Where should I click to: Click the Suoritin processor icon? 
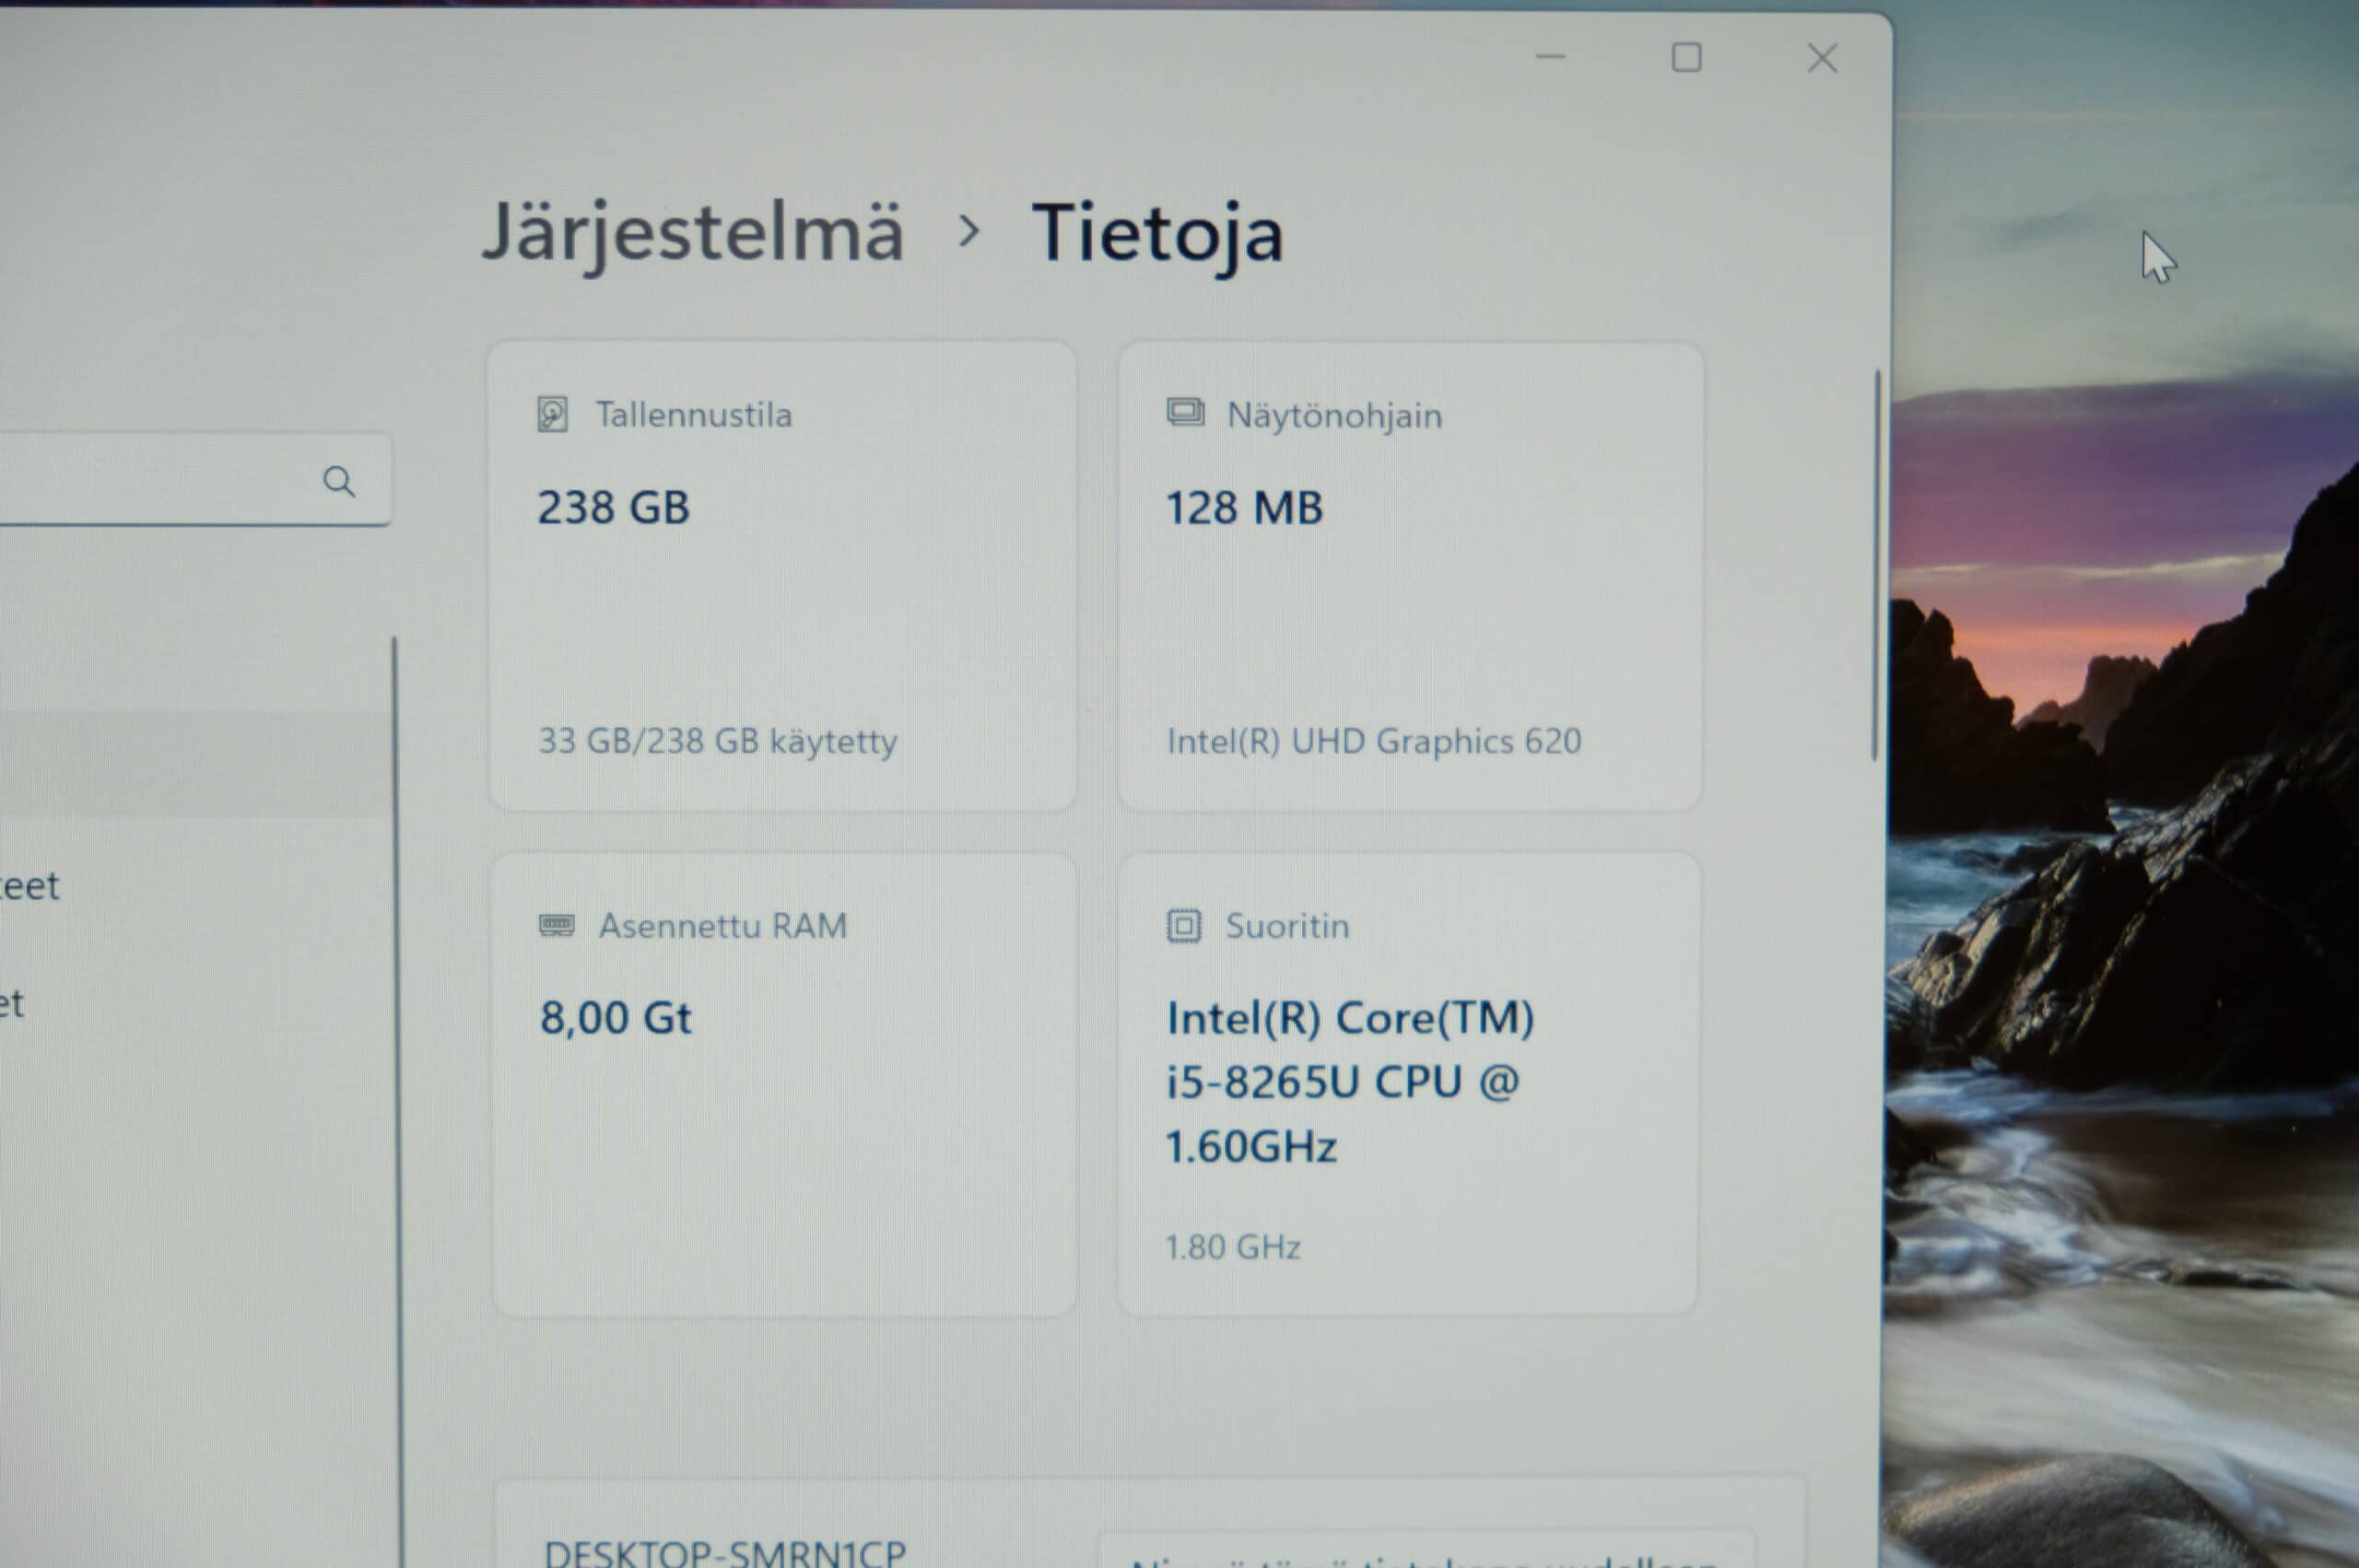click(1183, 926)
